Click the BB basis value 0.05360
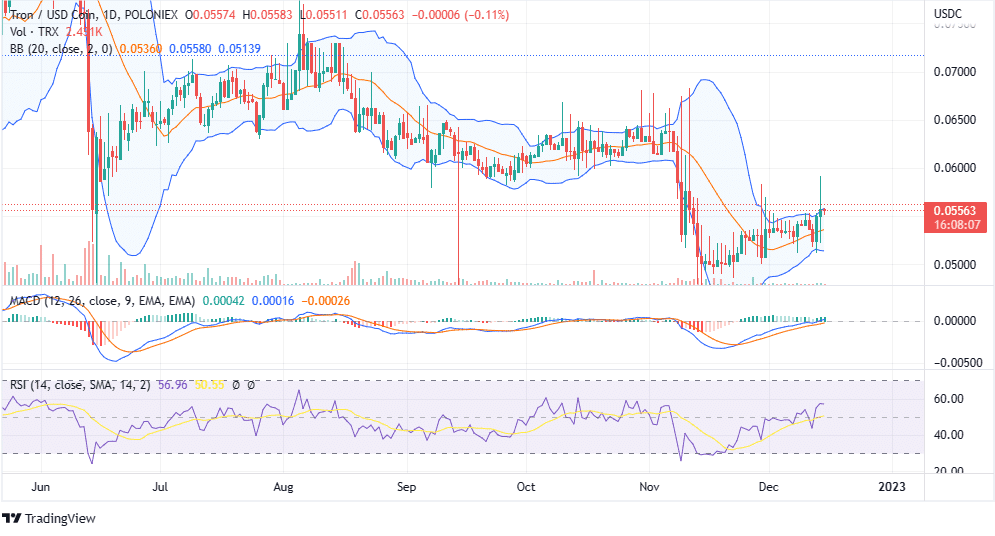This screenshot has width=995, height=536. tap(141, 49)
